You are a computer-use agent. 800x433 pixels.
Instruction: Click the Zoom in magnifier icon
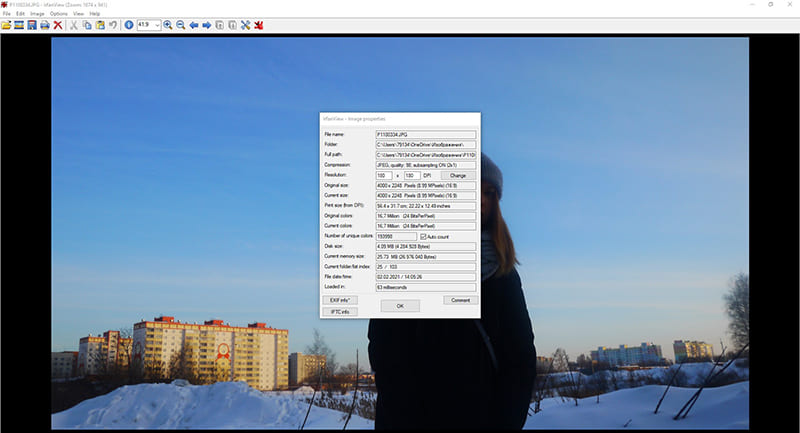pyautogui.click(x=167, y=25)
